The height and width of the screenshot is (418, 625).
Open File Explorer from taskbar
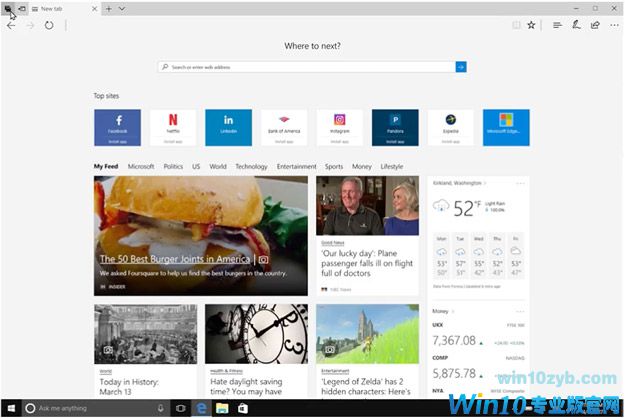pyautogui.click(x=222, y=408)
